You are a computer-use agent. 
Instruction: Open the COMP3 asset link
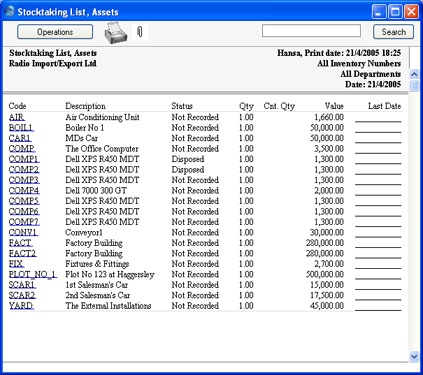(x=24, y=180)
